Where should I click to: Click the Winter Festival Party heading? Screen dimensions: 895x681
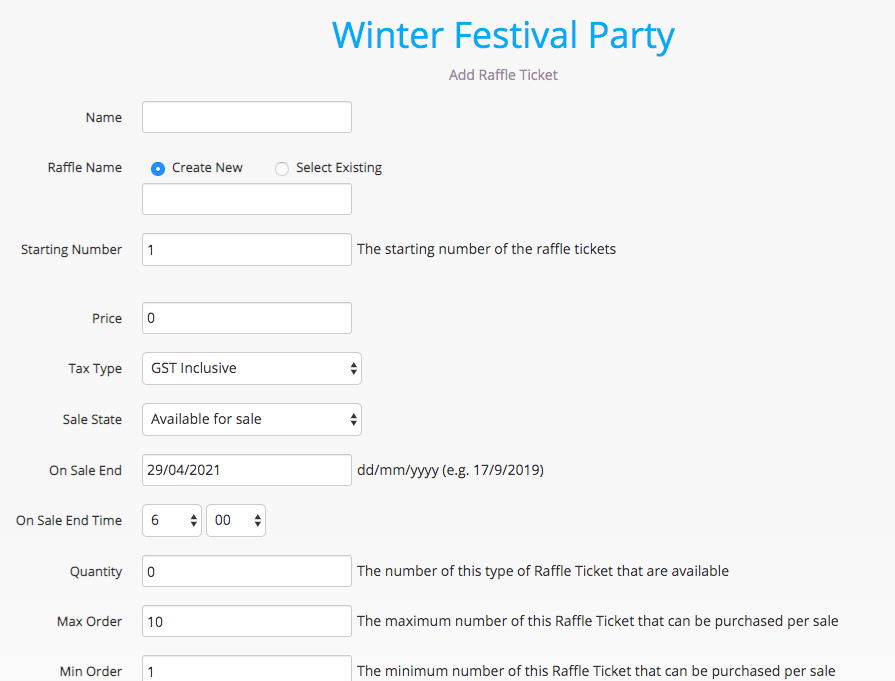coord(503,35)
